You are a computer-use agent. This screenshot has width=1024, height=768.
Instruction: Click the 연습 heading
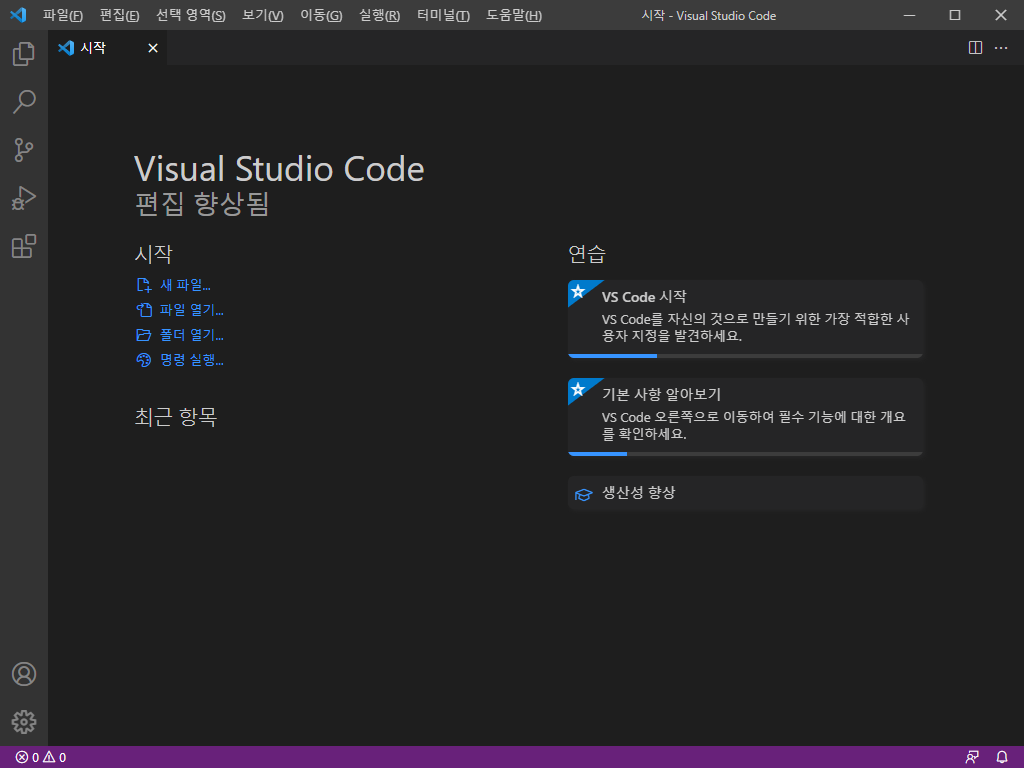click(587, 253)
